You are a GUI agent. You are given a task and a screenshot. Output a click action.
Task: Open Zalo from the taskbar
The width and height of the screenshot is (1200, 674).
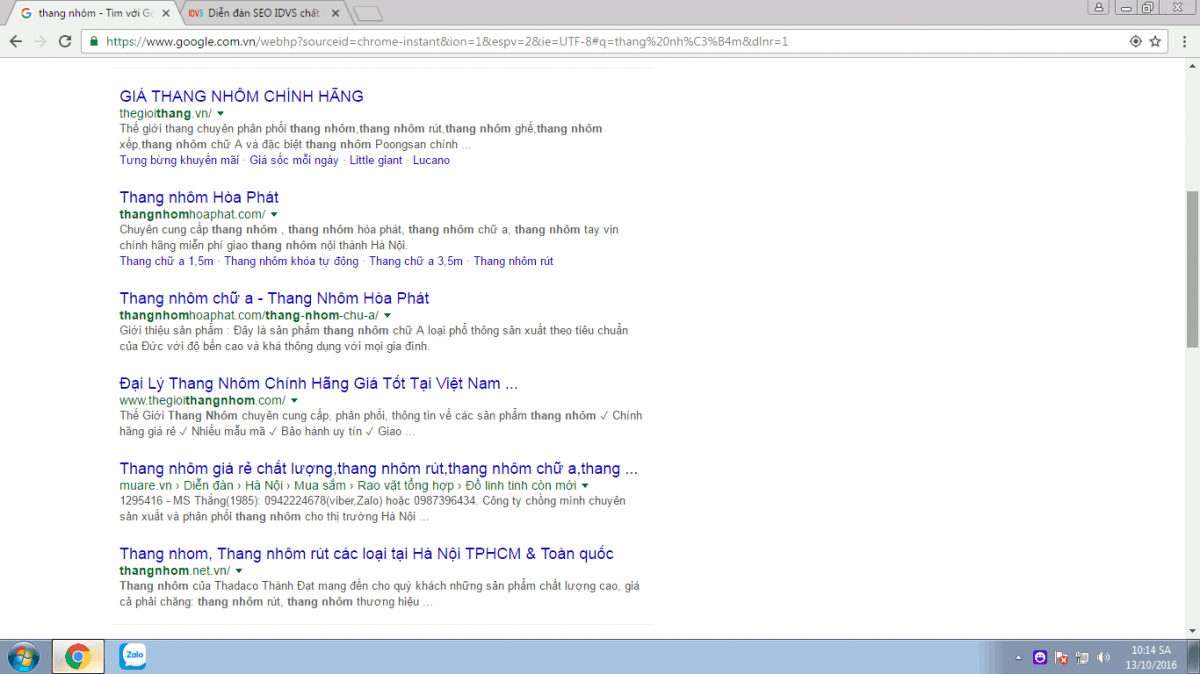click(133, 656)
